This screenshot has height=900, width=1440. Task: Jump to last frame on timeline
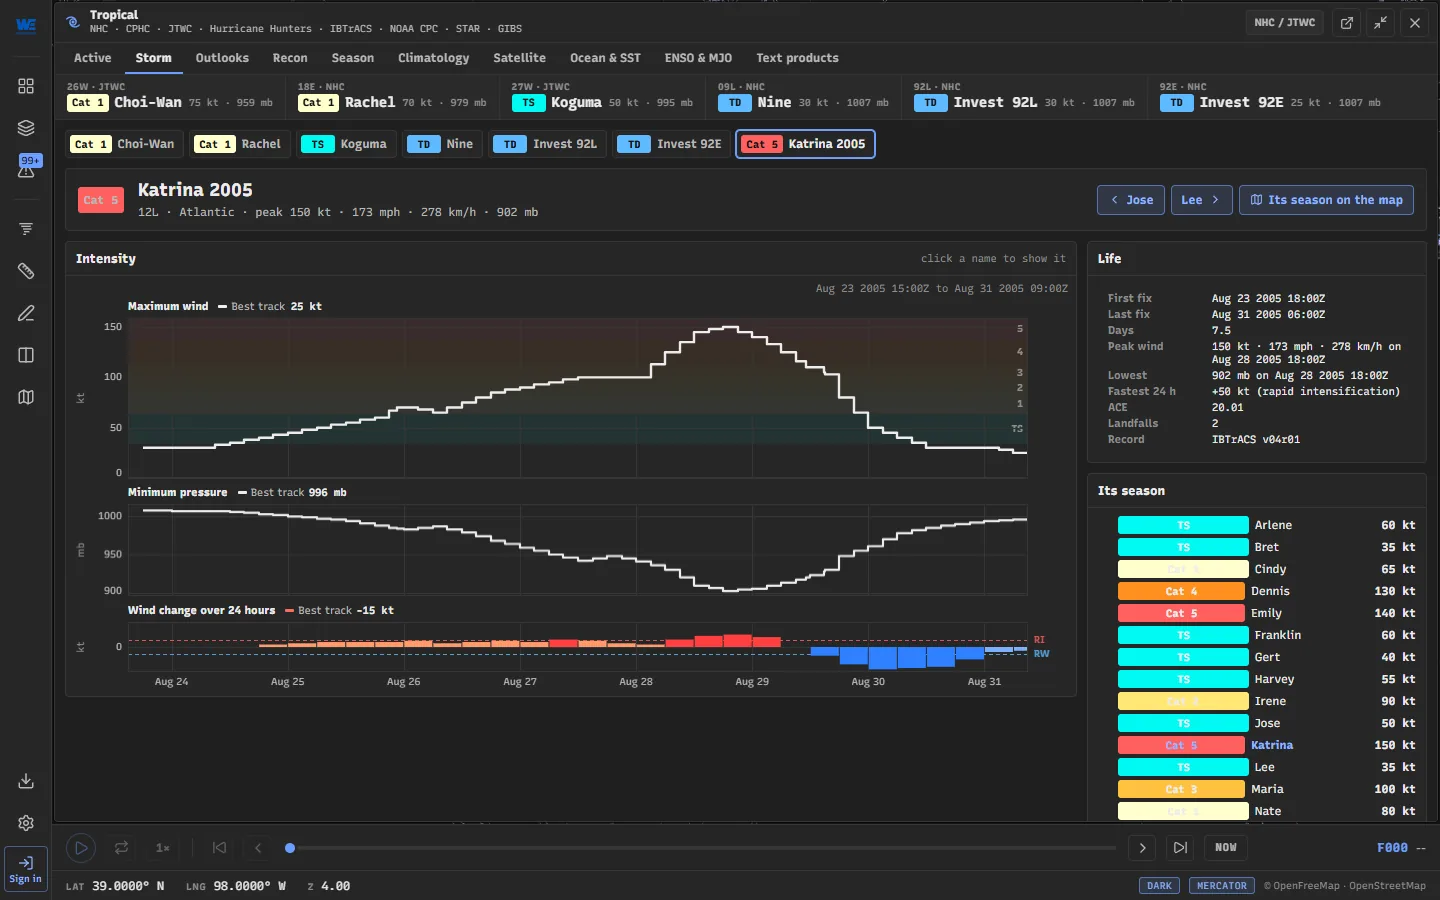pos(1180,848)
